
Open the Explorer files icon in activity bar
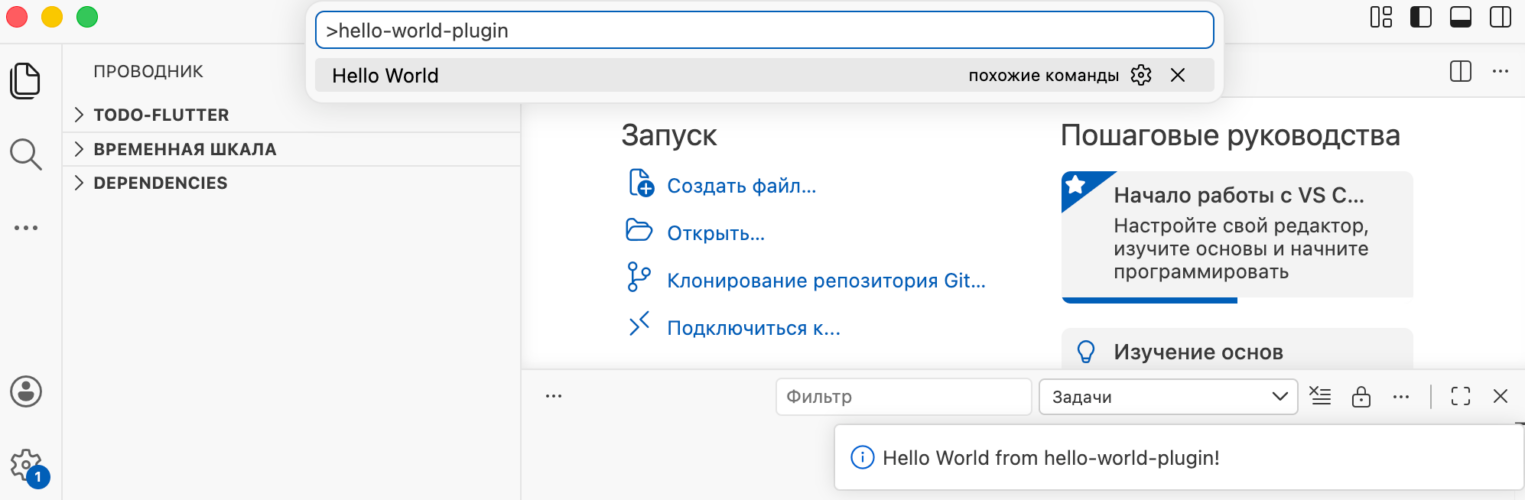click(26, 80)
